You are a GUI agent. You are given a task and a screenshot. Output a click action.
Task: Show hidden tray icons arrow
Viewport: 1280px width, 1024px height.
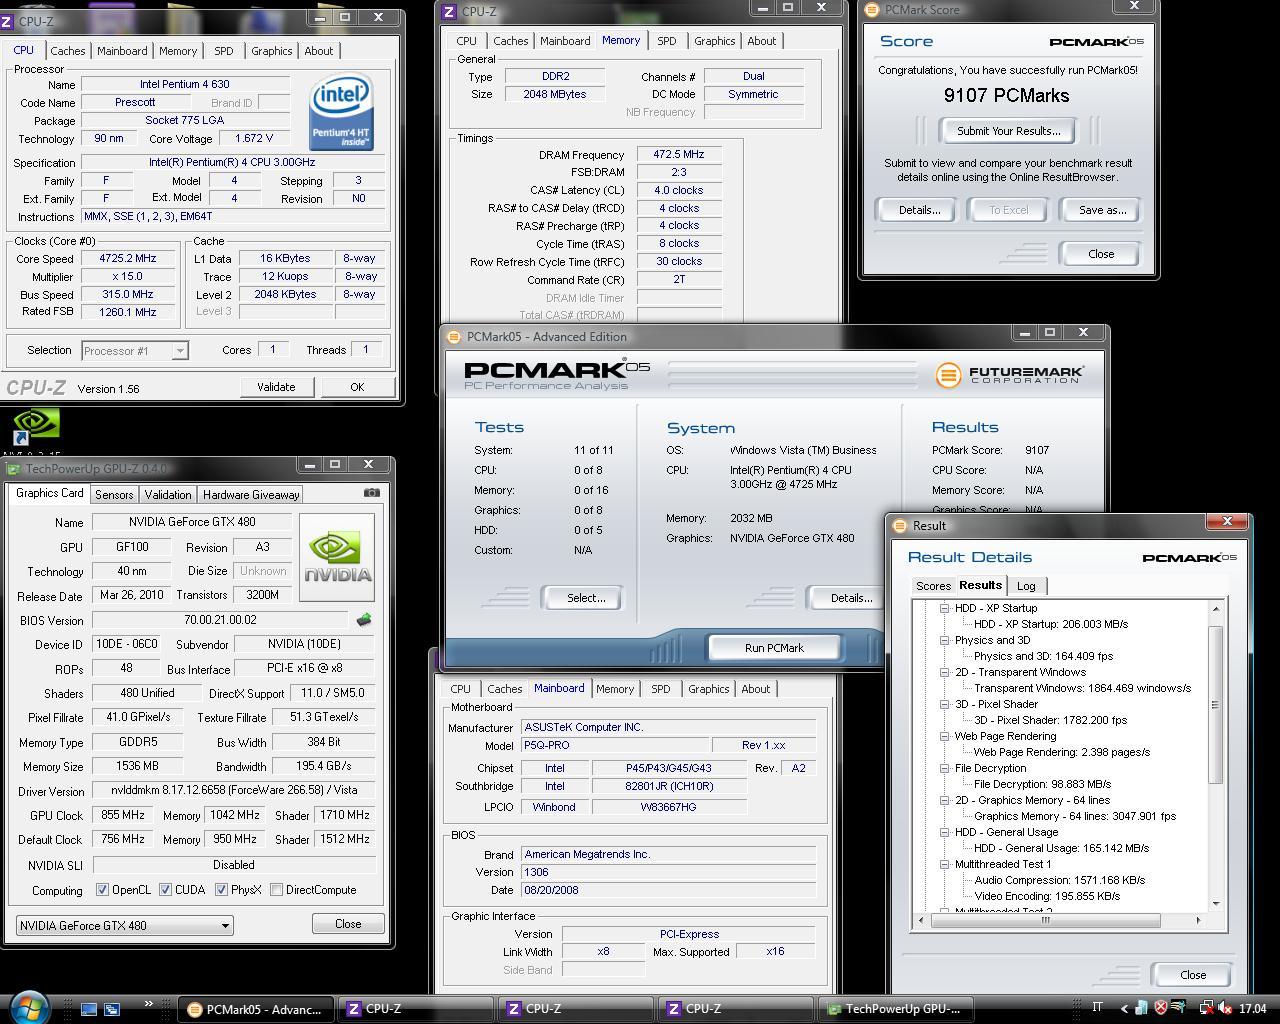pyautogui.click(x=1124, y=1009)
